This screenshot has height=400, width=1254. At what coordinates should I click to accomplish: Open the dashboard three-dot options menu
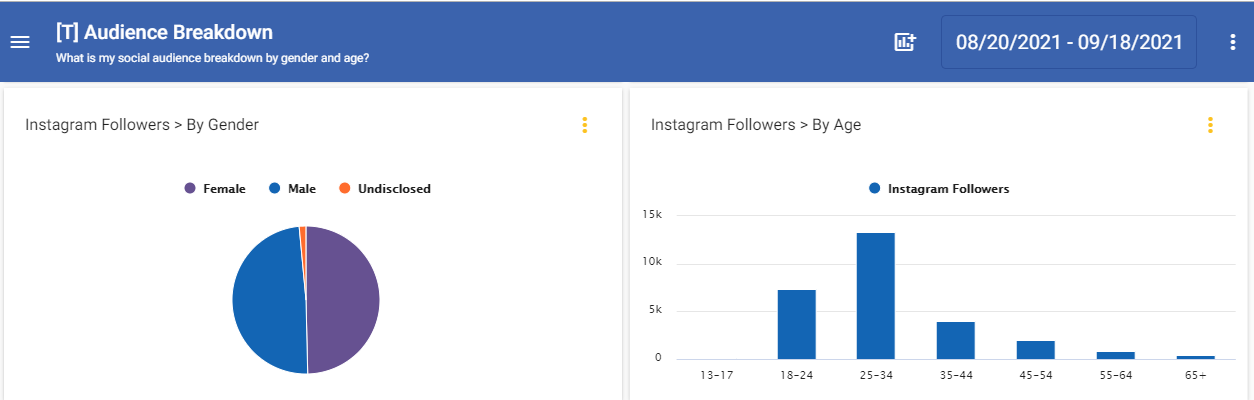coord(1232,42)
